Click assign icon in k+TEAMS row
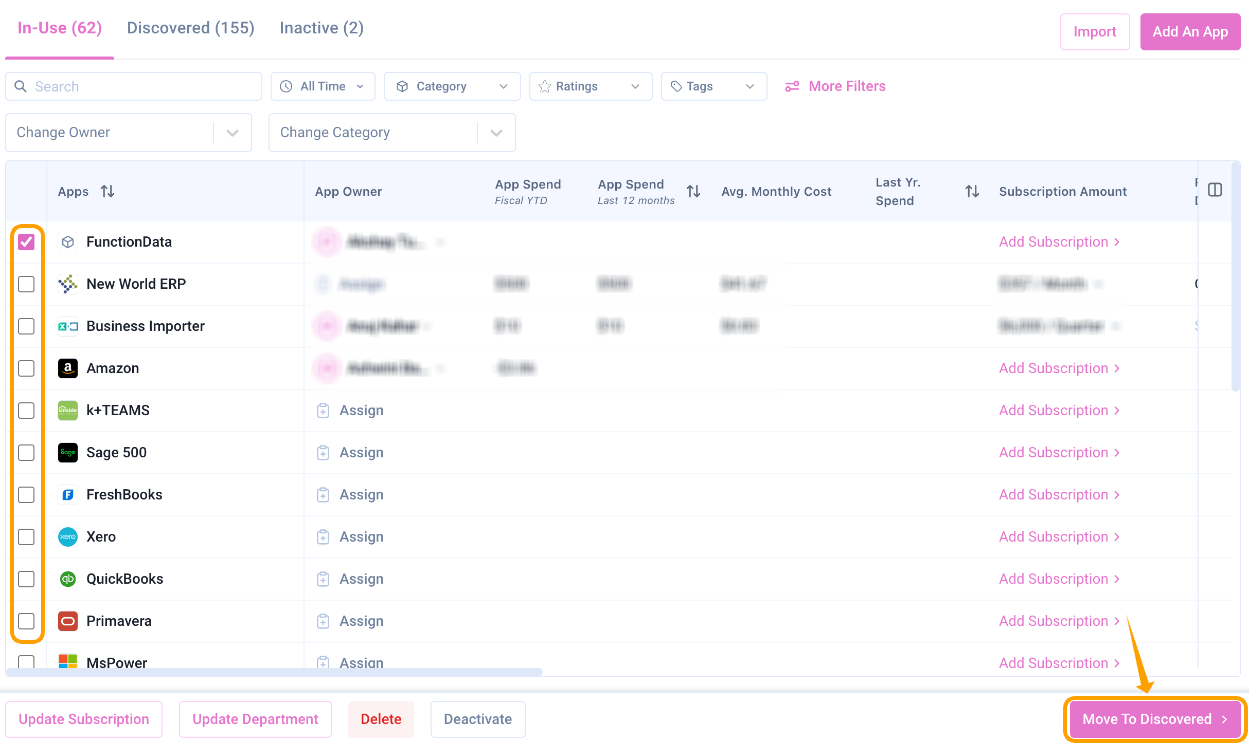The image size is (1249, 743). pos(323,410)
